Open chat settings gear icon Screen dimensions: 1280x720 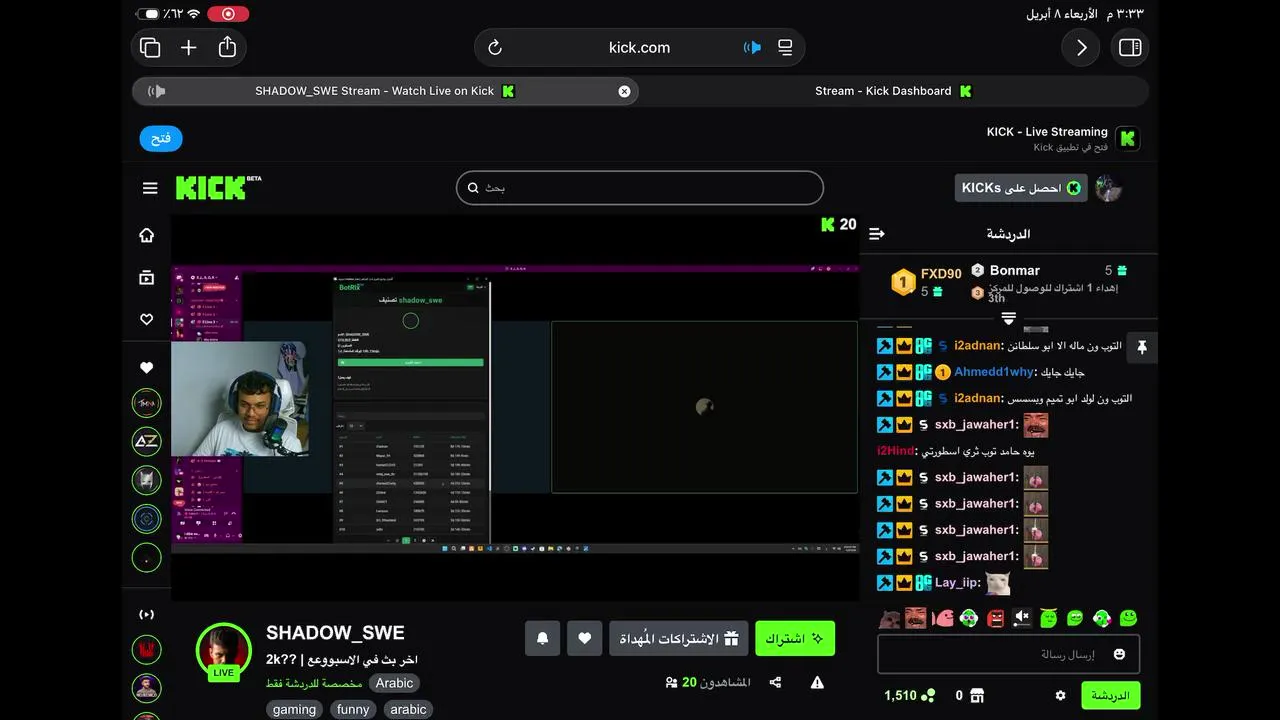point(1060,695)
